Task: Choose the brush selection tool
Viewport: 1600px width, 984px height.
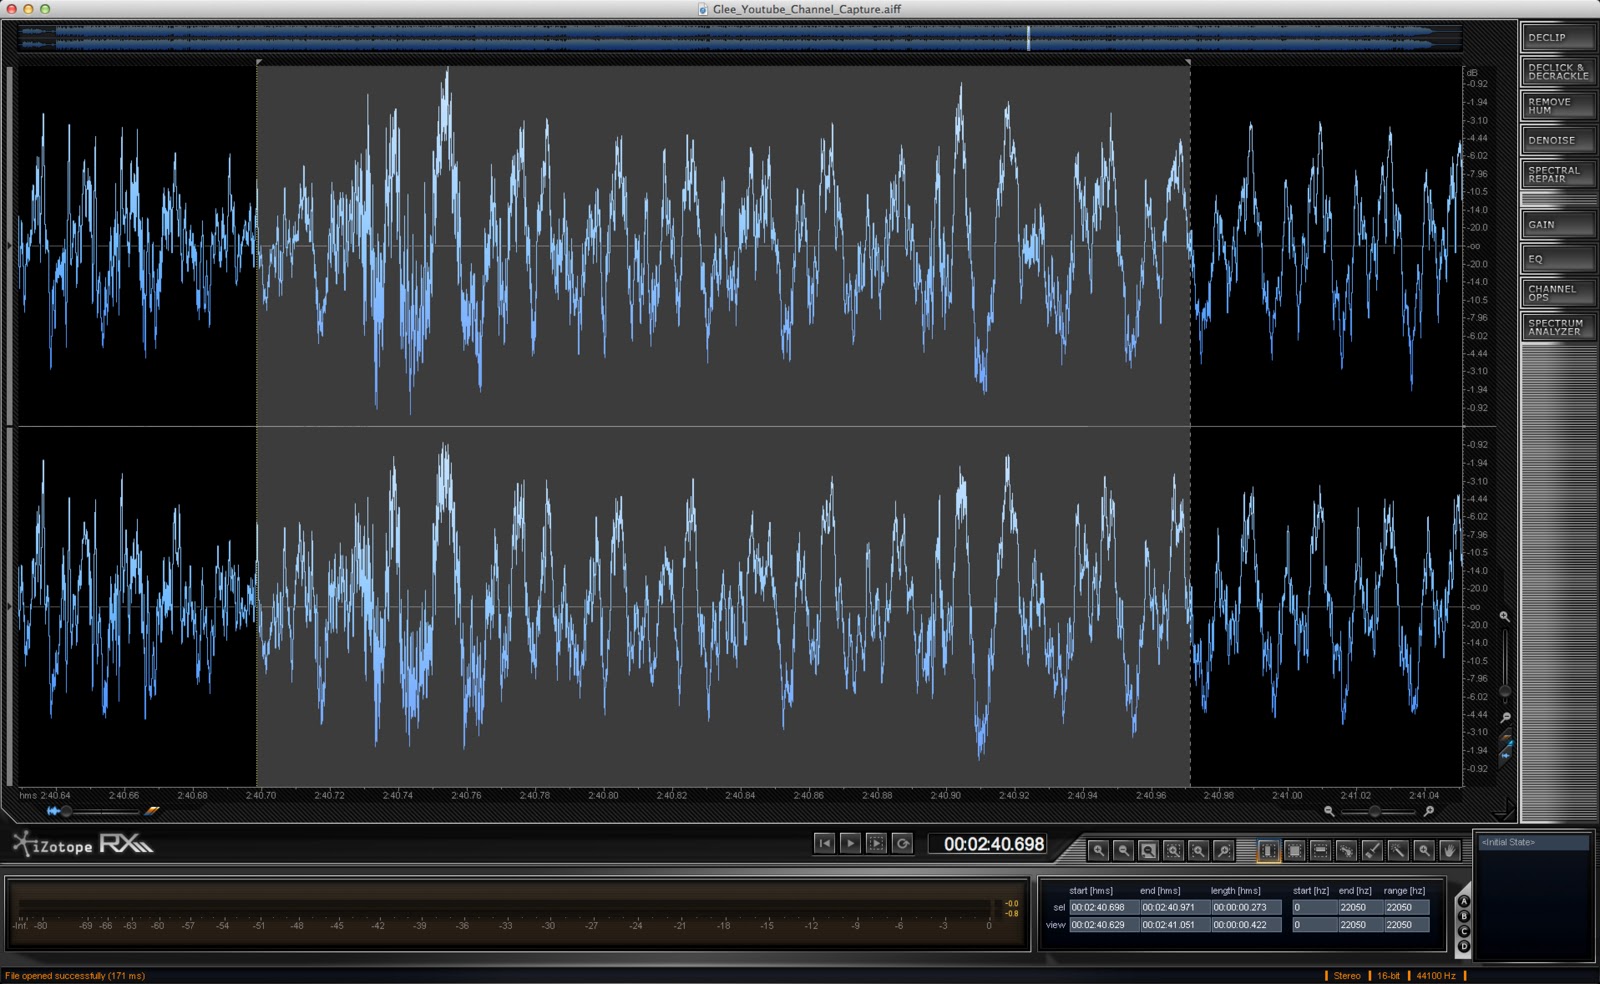Action: pos(1372,850)
